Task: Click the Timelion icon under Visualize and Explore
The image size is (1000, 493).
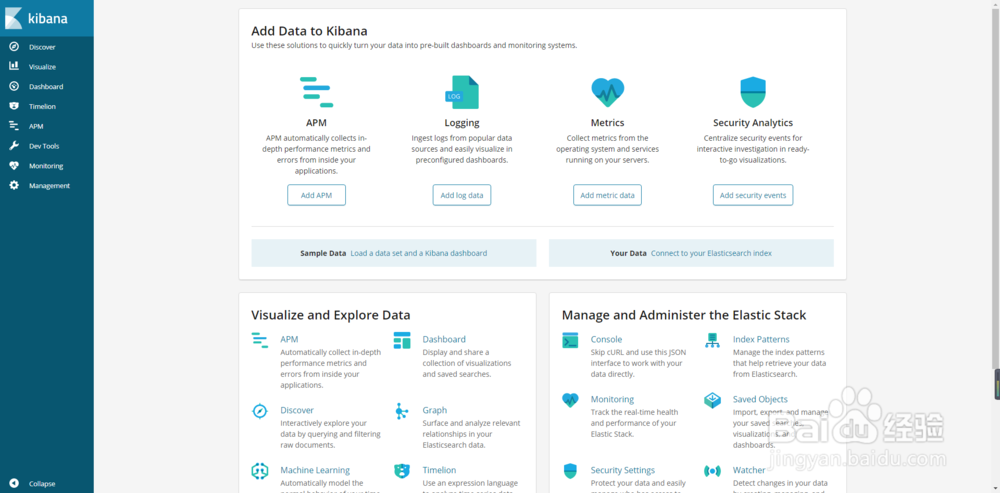Action: coord(402,471)
